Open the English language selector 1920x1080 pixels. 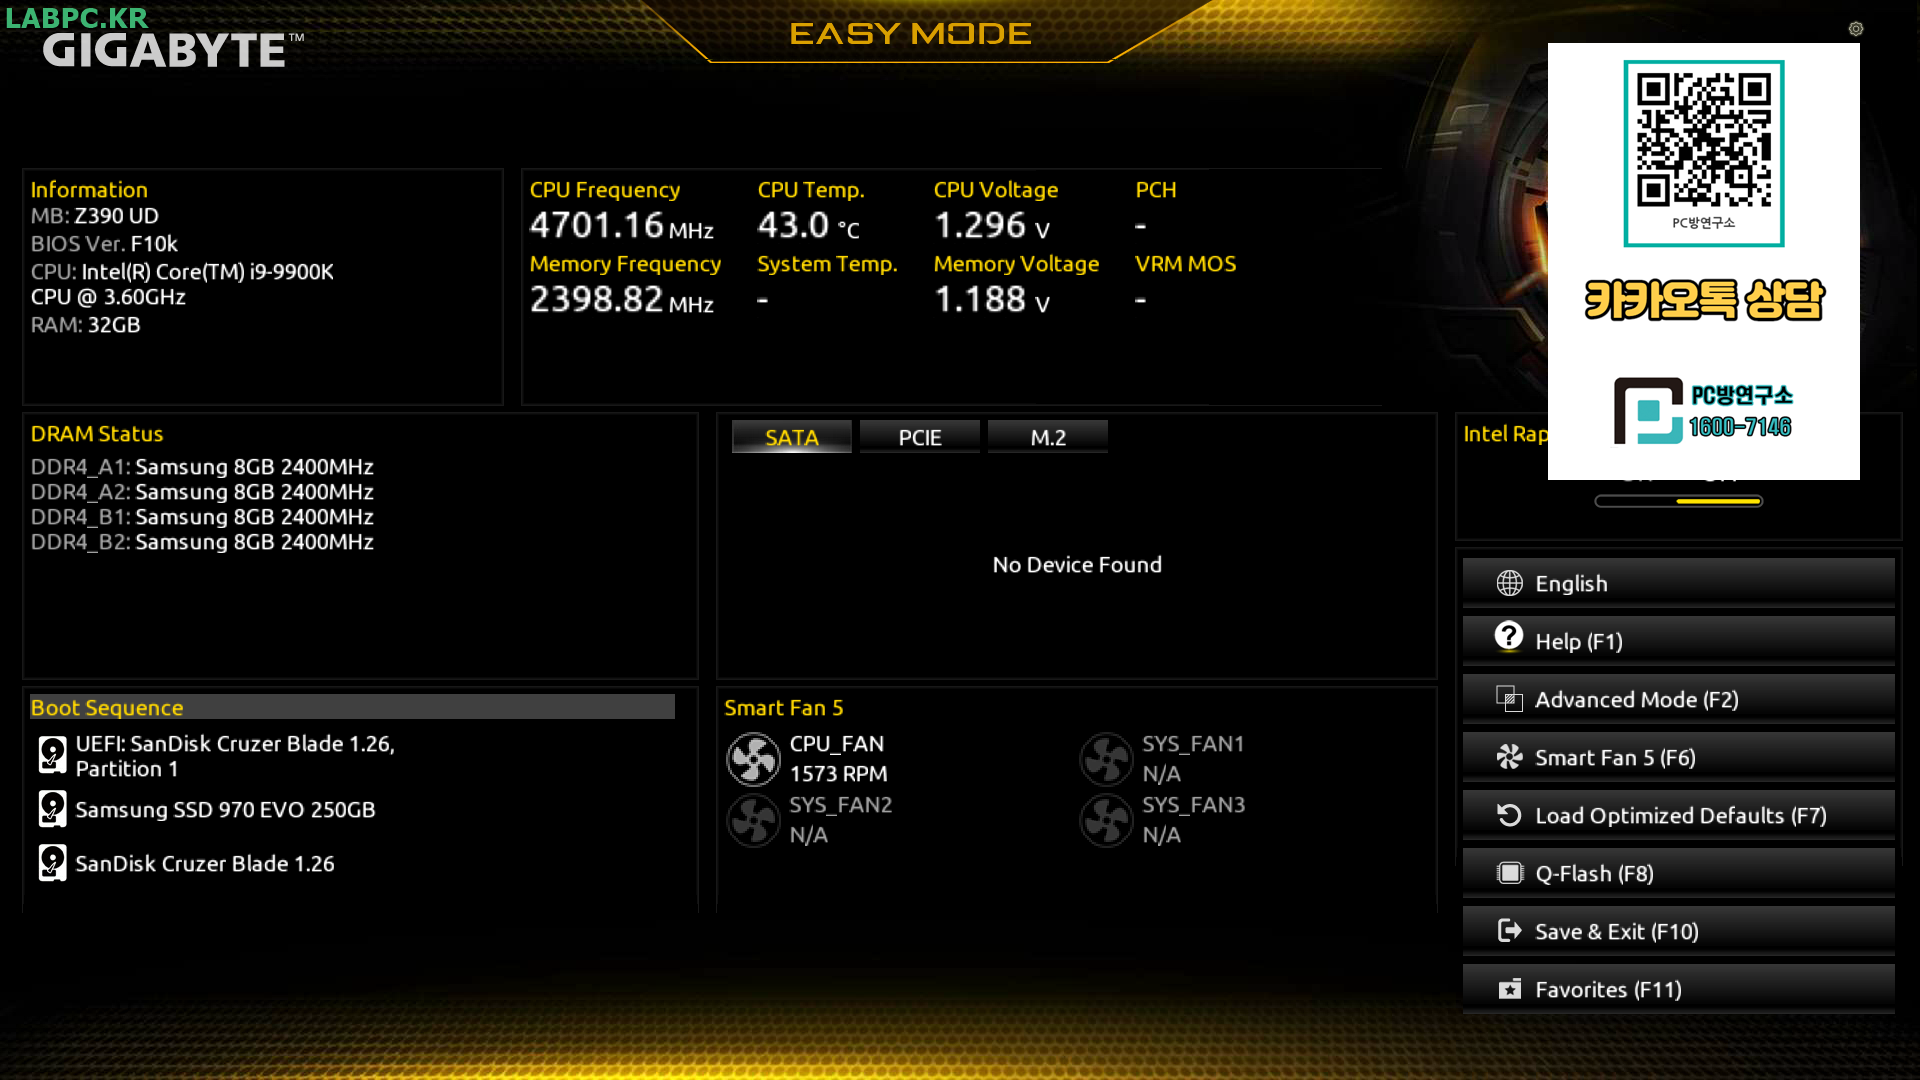pyautogui.click(x=1678, y=583)
